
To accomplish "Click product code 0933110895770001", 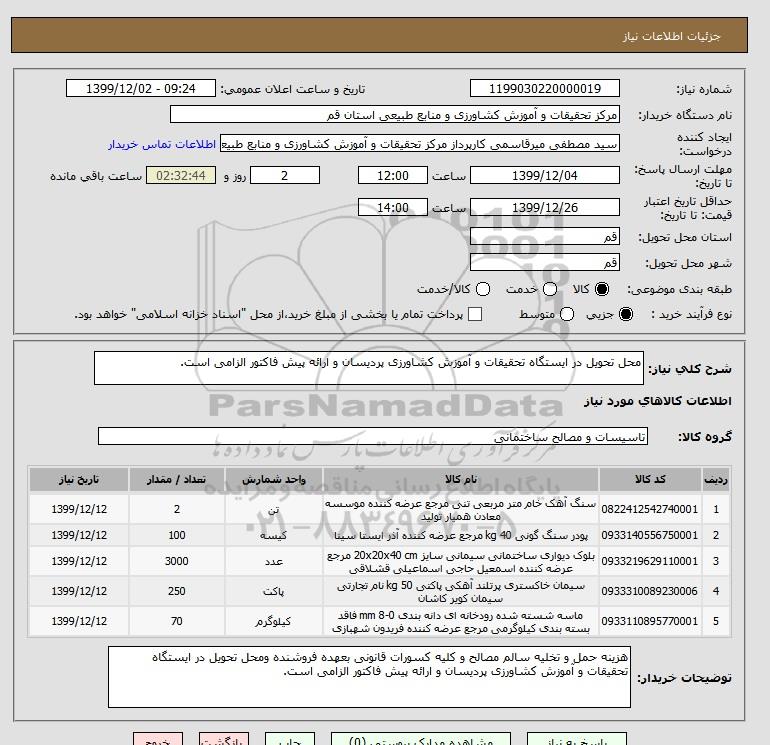I will (x=650, y=621).
